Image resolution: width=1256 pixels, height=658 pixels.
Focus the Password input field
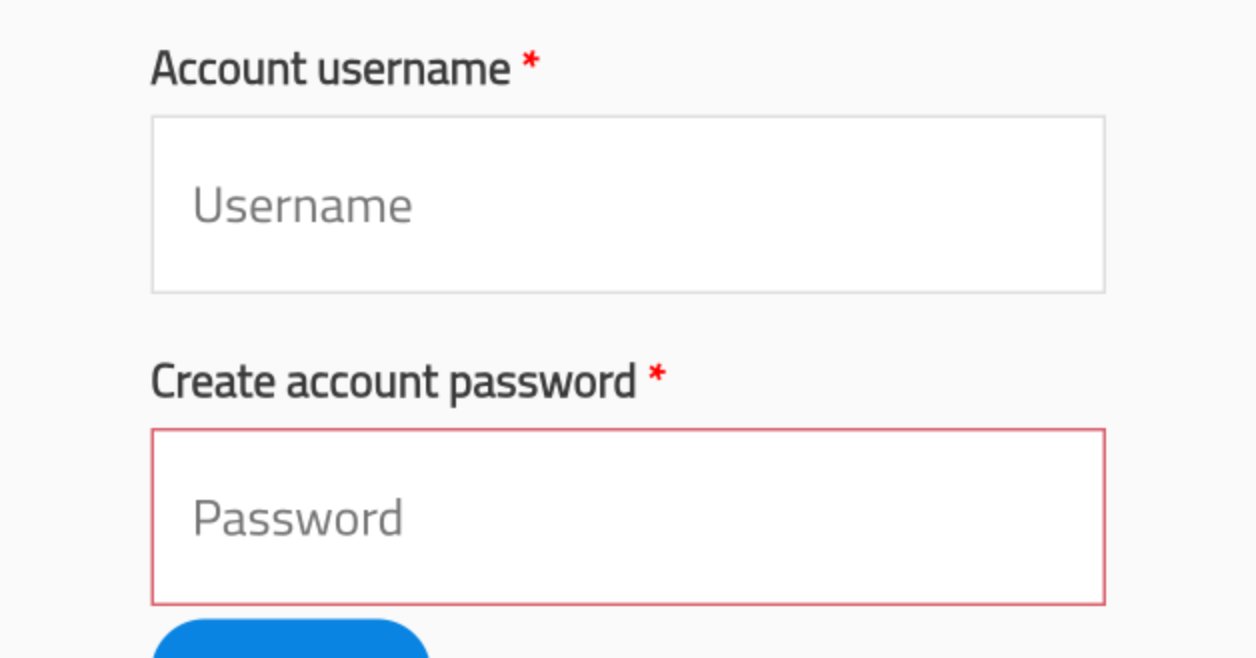click(x=628, y=517)
